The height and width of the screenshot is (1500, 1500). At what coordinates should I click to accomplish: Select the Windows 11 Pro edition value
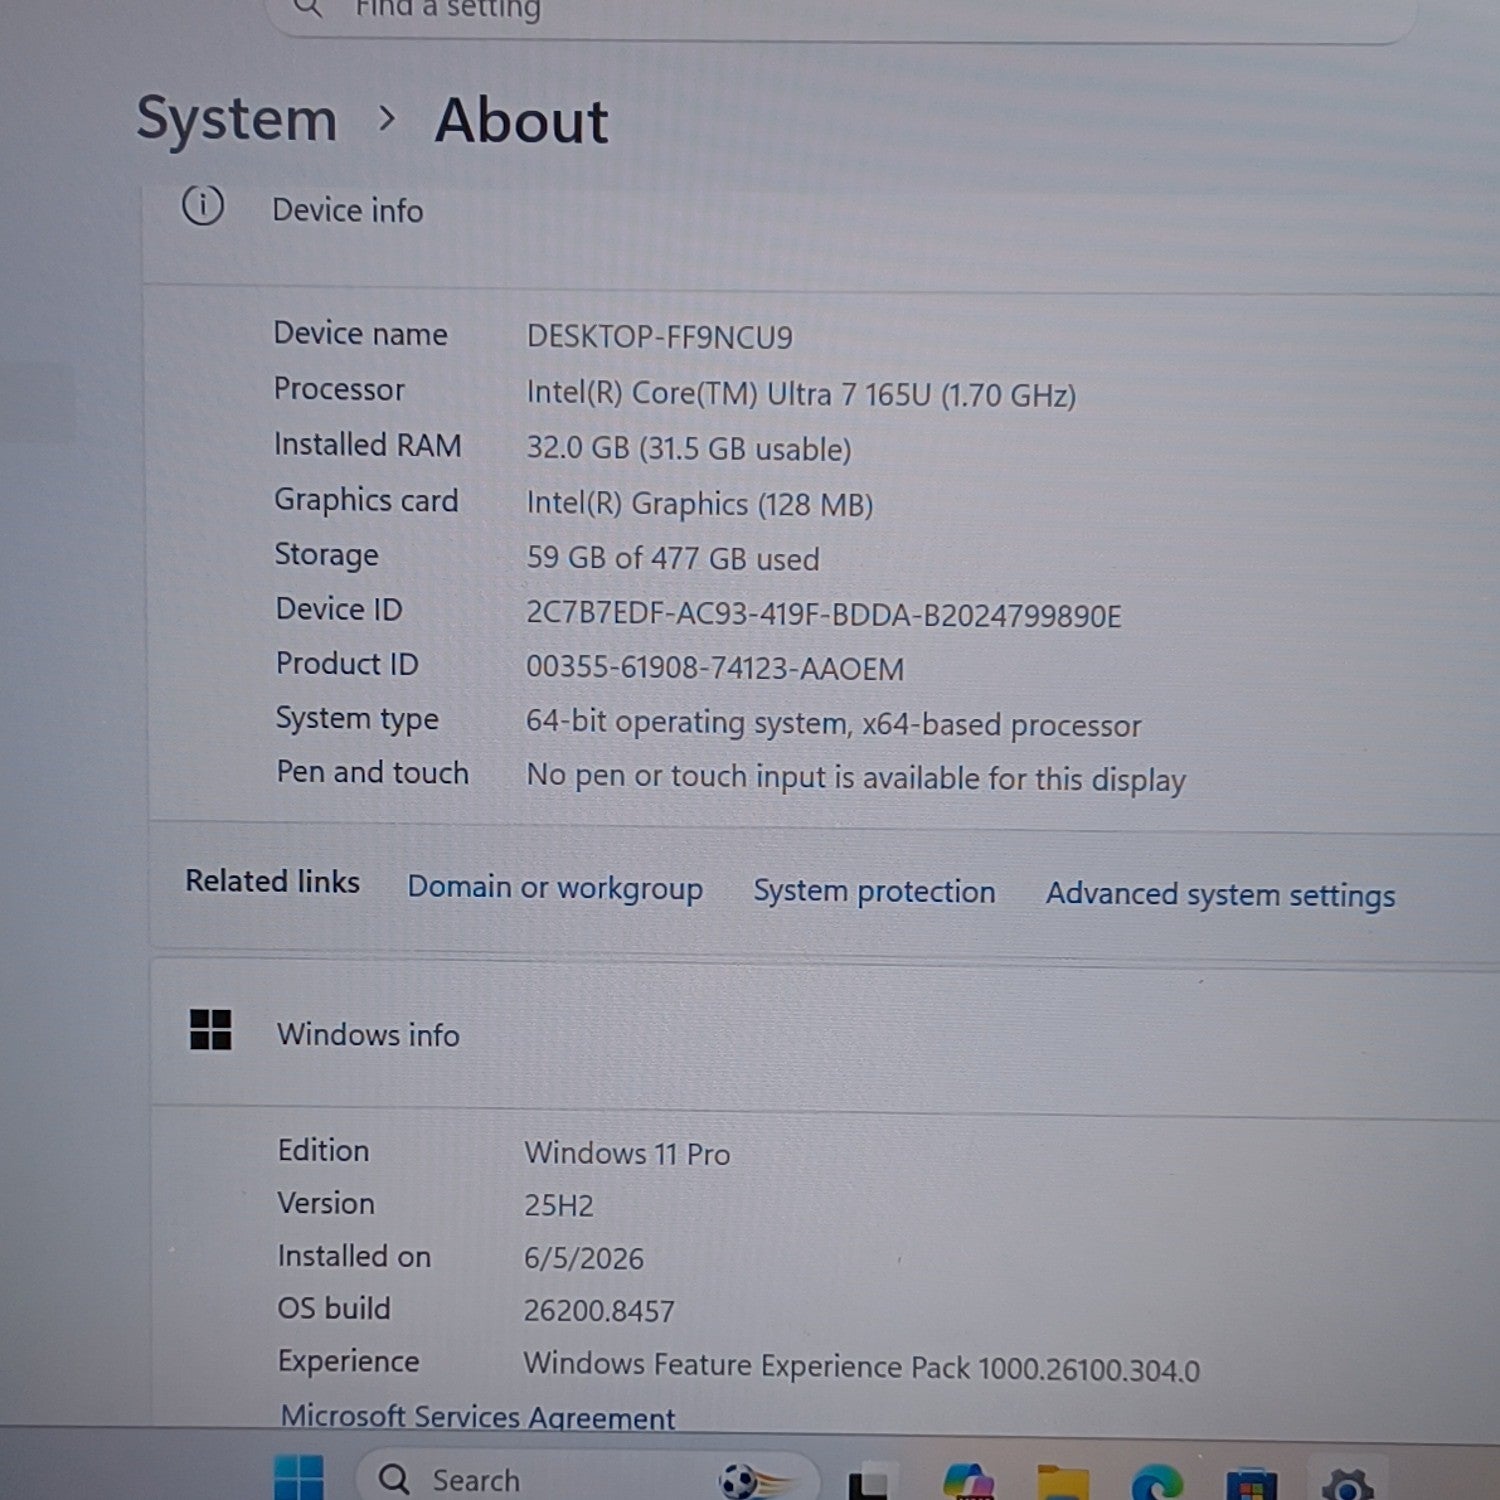pos(627,1153)
